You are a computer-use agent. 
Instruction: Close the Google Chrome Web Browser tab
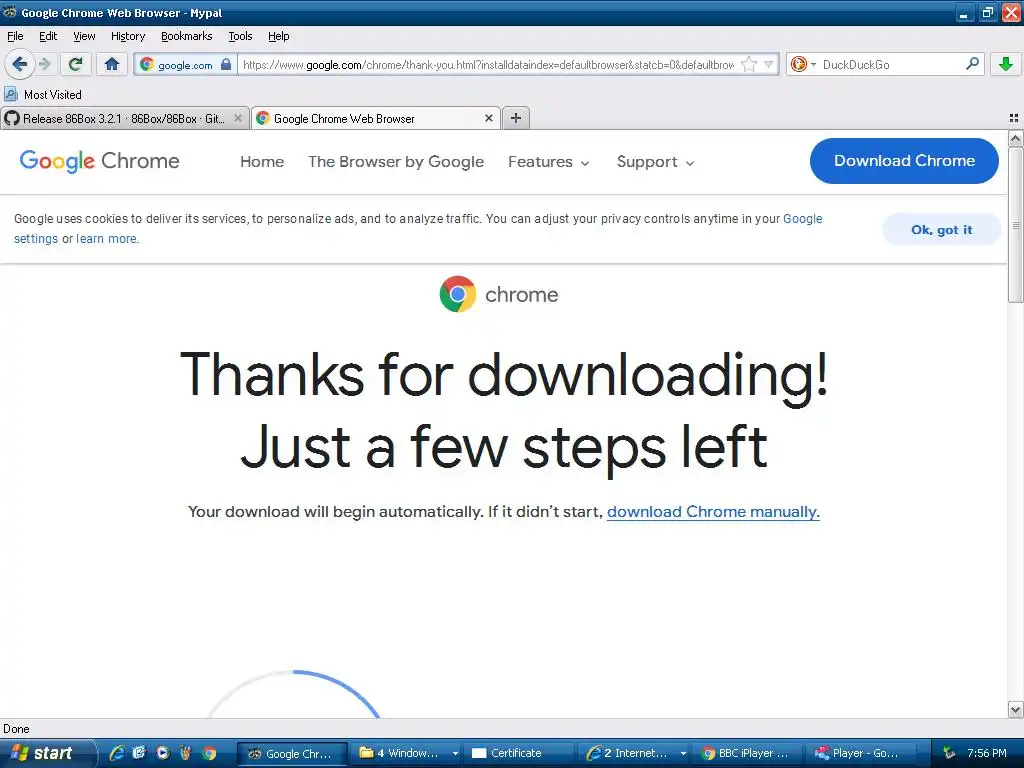click(488, 118)
